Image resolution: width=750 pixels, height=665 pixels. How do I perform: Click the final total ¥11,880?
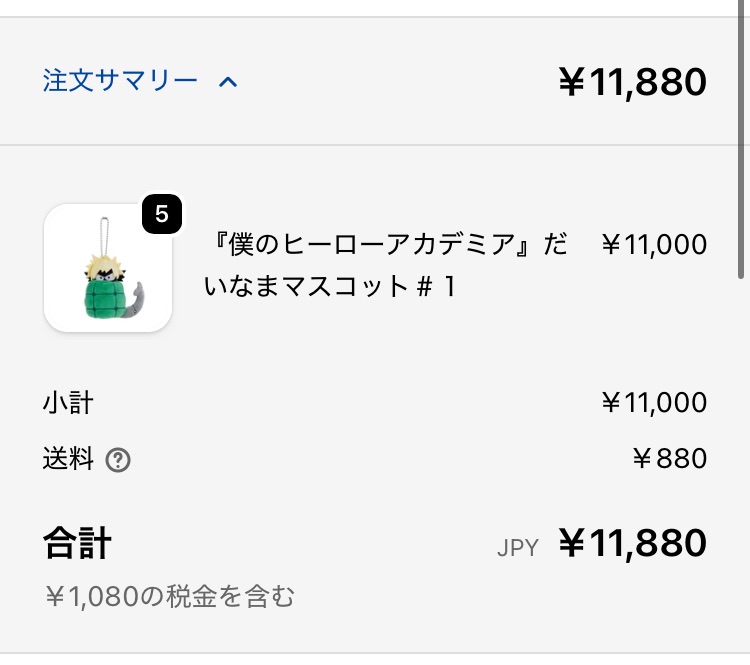click(x=632, y=543)
